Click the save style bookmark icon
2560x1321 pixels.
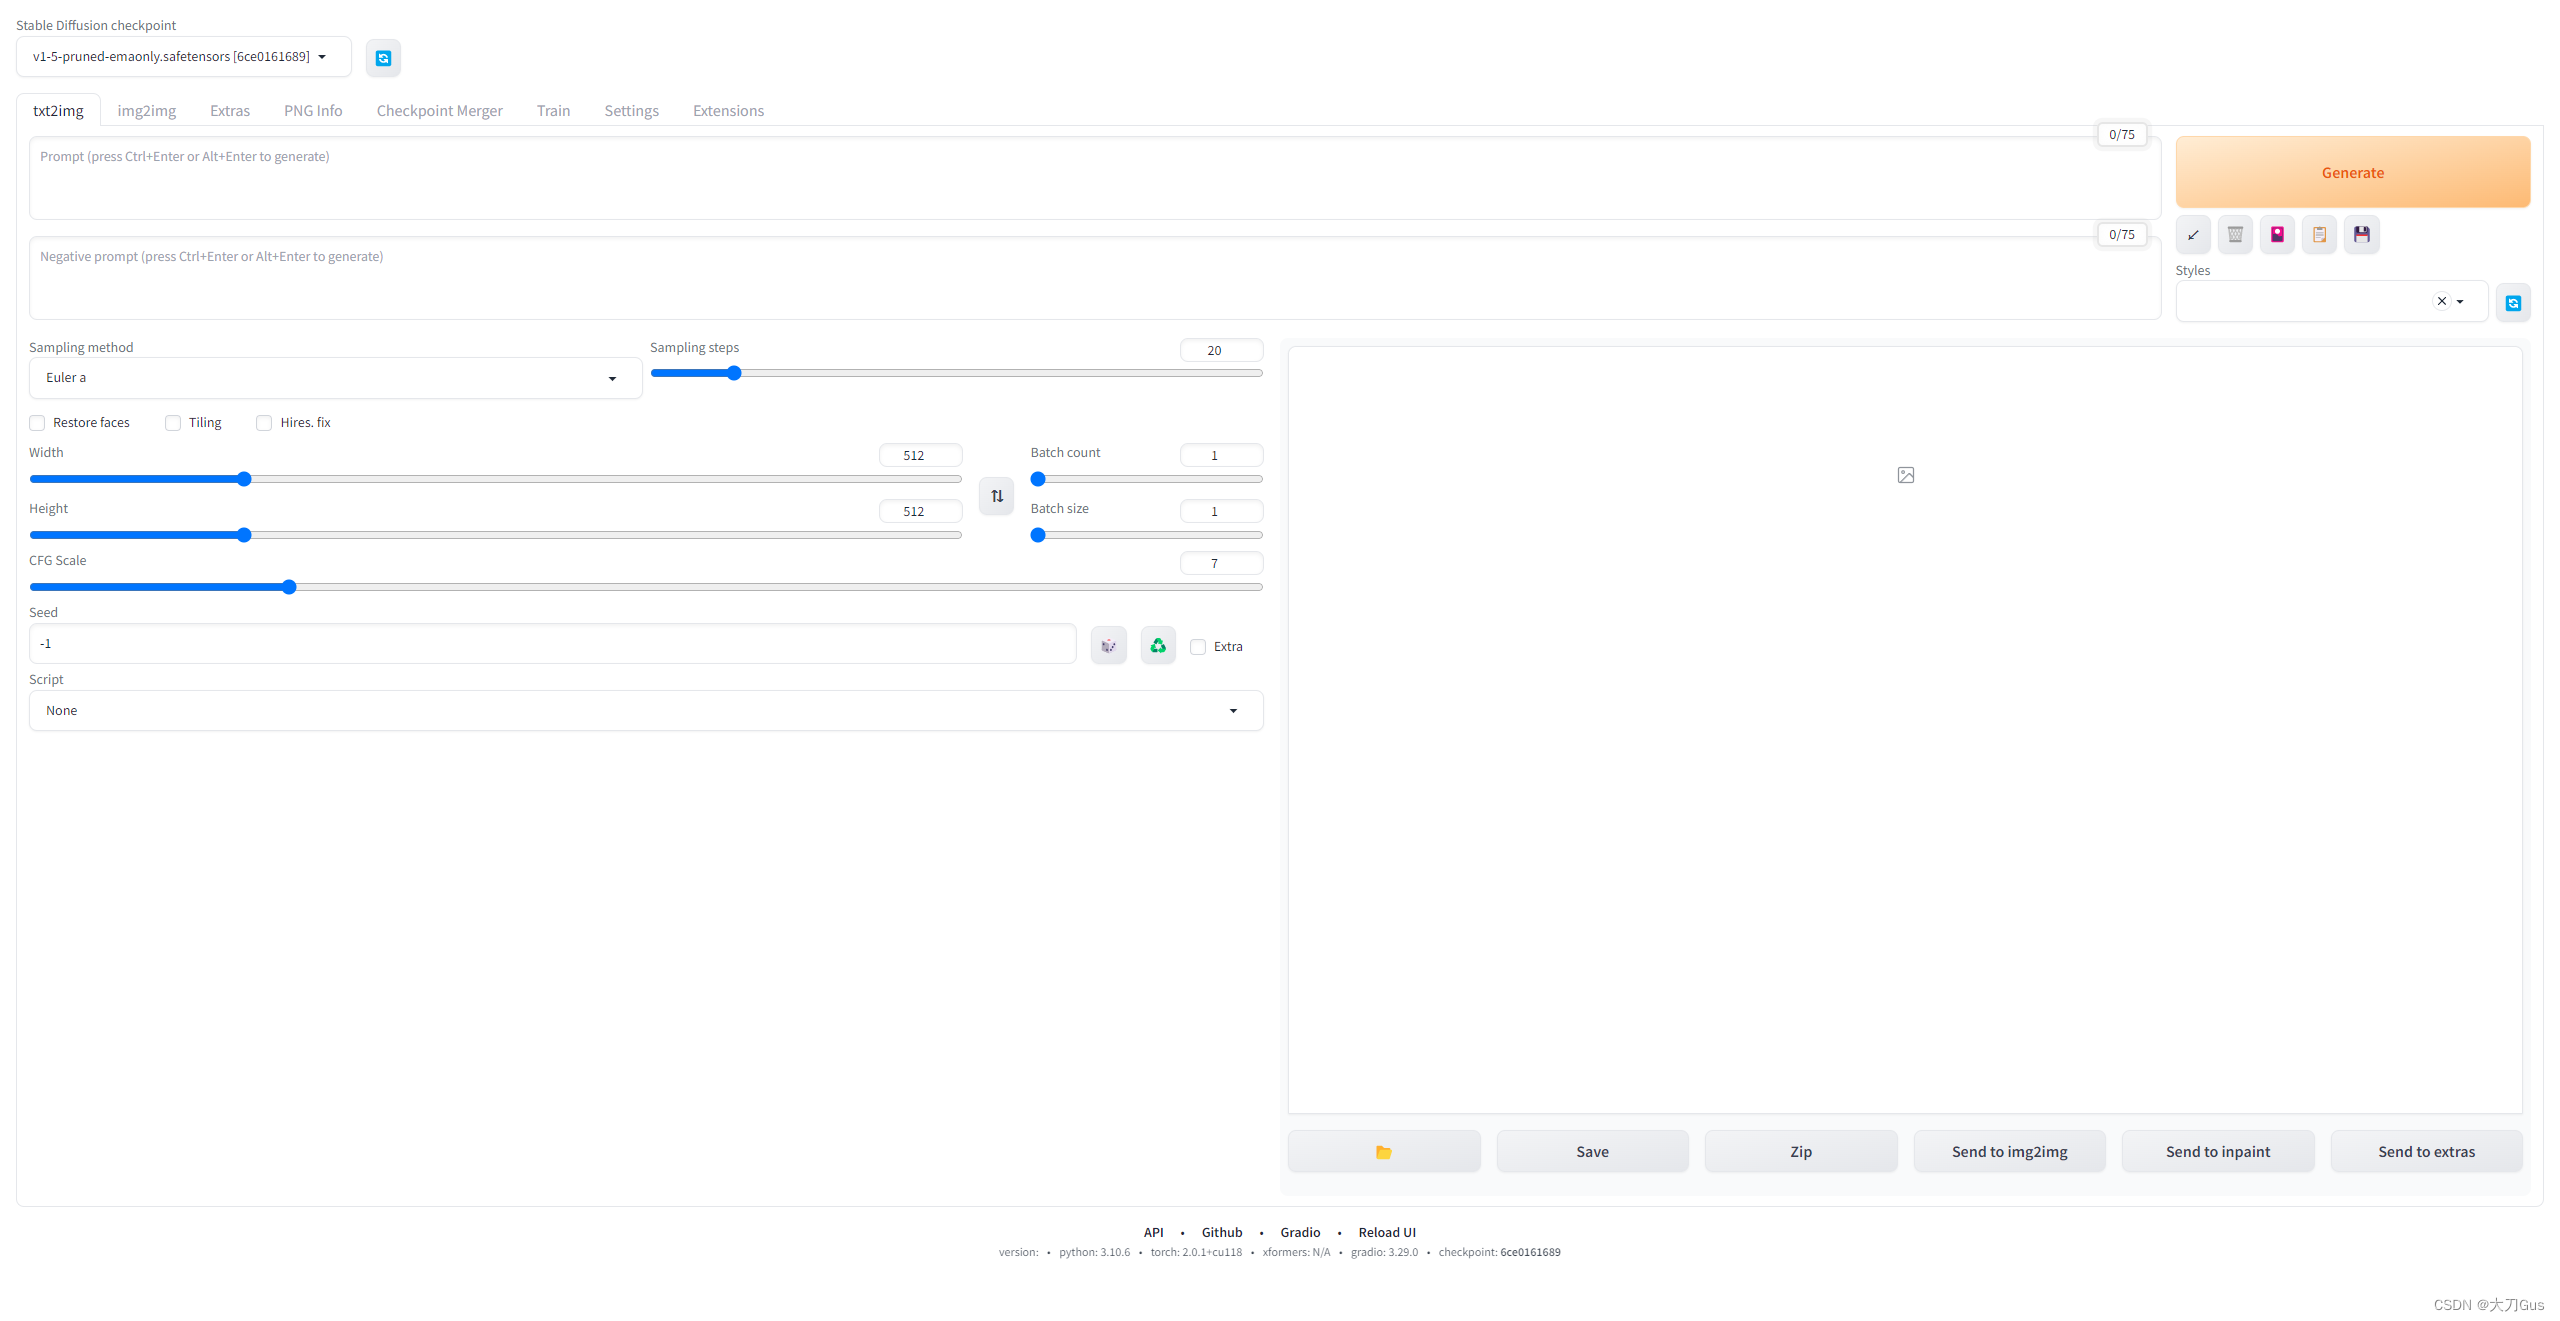point(2361,234)
